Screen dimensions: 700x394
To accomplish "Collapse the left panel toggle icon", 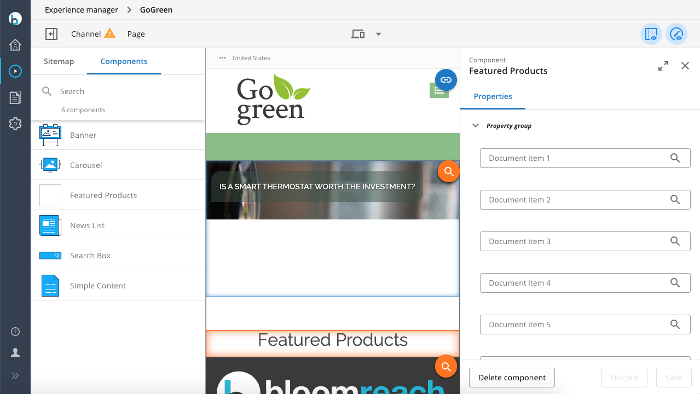I will coord(51,34).
